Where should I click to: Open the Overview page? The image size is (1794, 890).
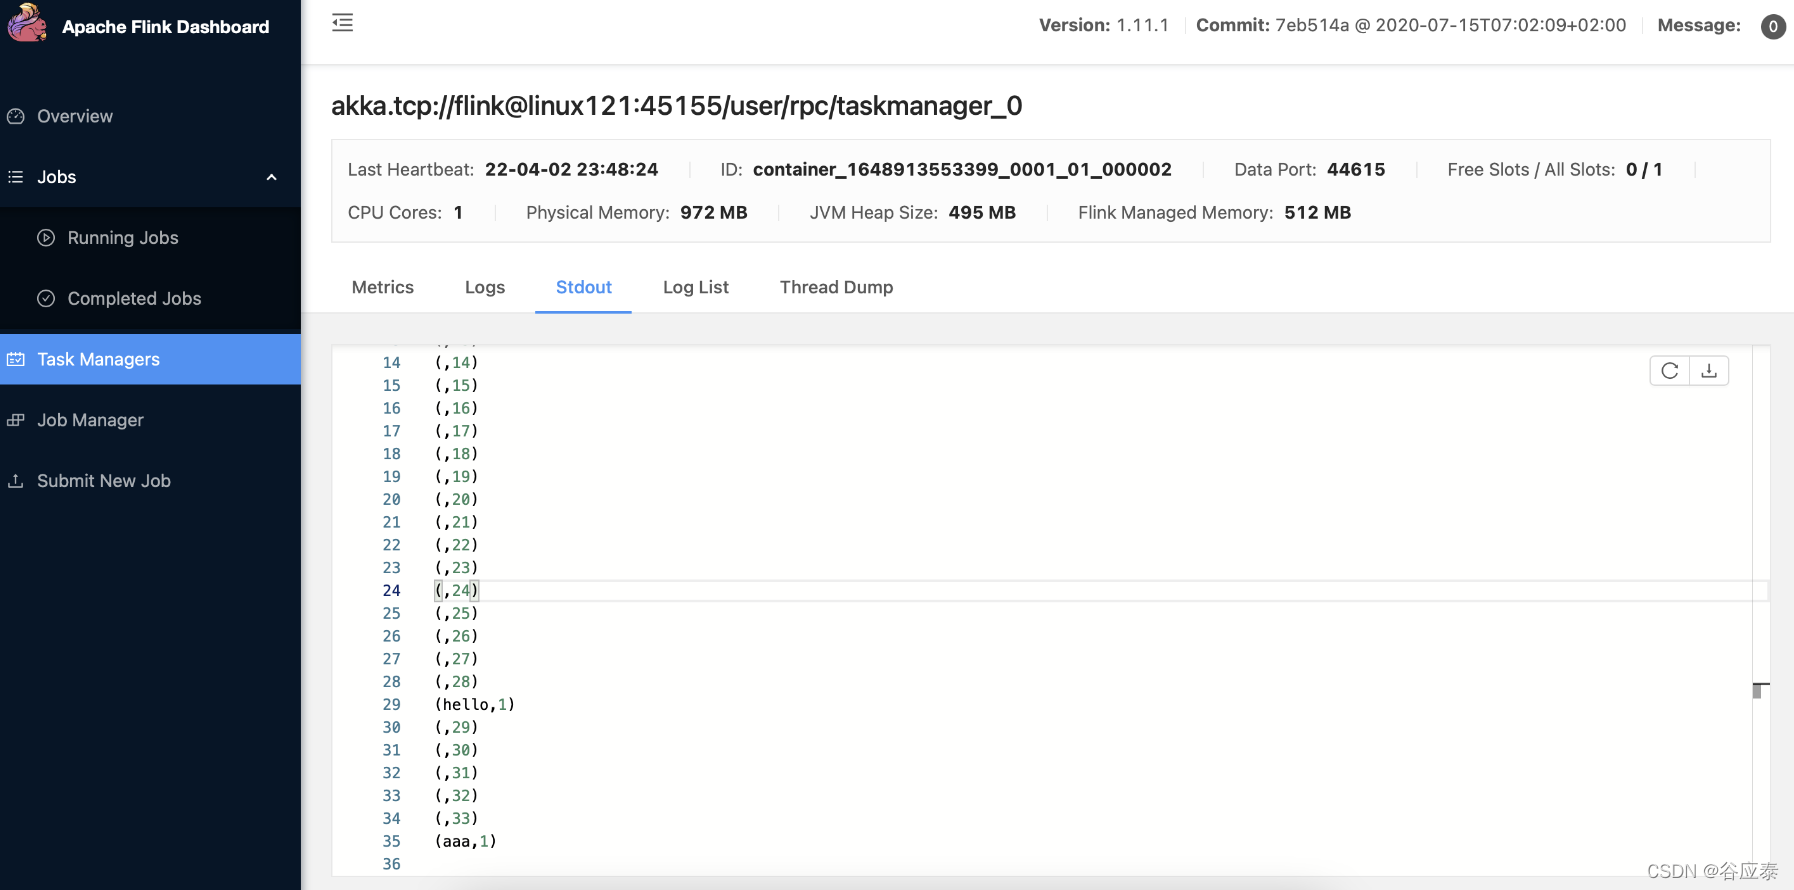click(150, 116)
